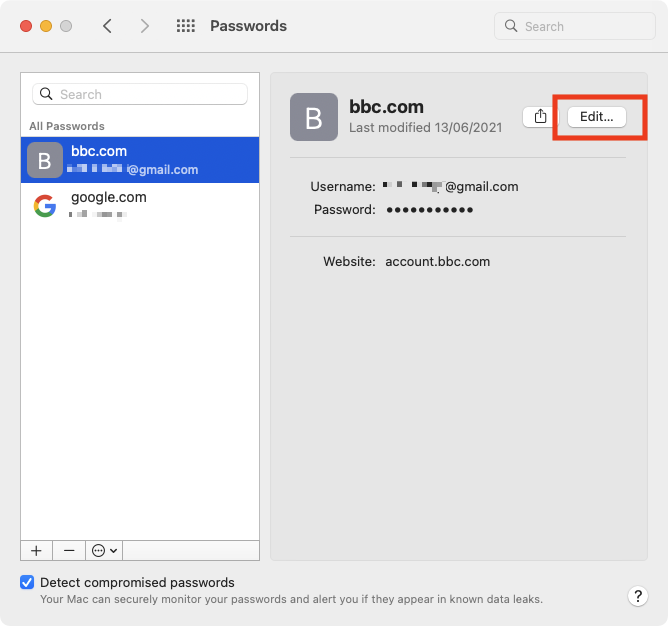Add a new password with plus button

[36, 551]
